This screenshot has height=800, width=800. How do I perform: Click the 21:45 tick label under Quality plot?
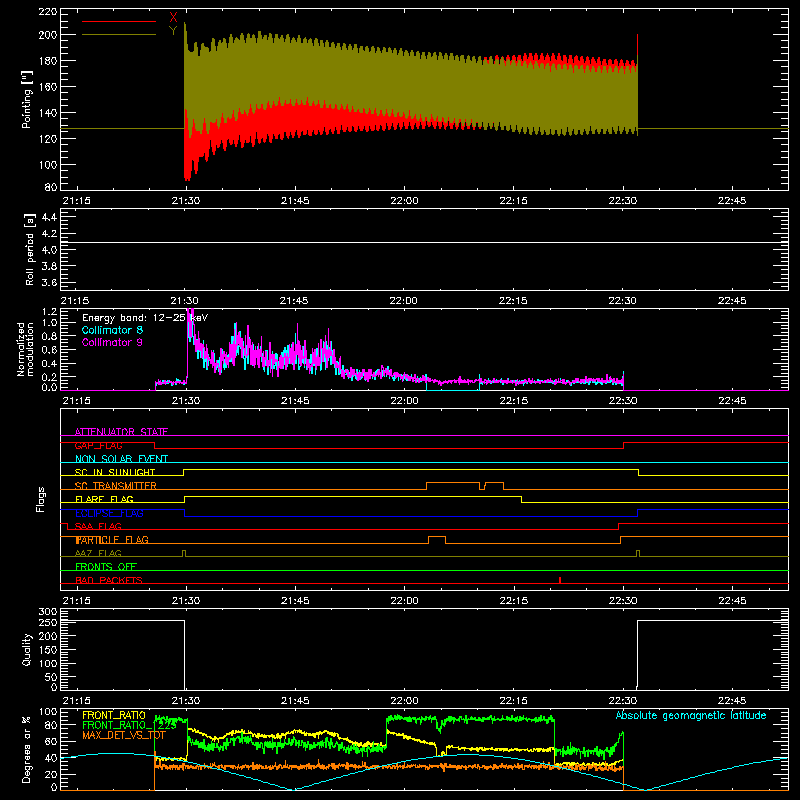pos(295,701)
